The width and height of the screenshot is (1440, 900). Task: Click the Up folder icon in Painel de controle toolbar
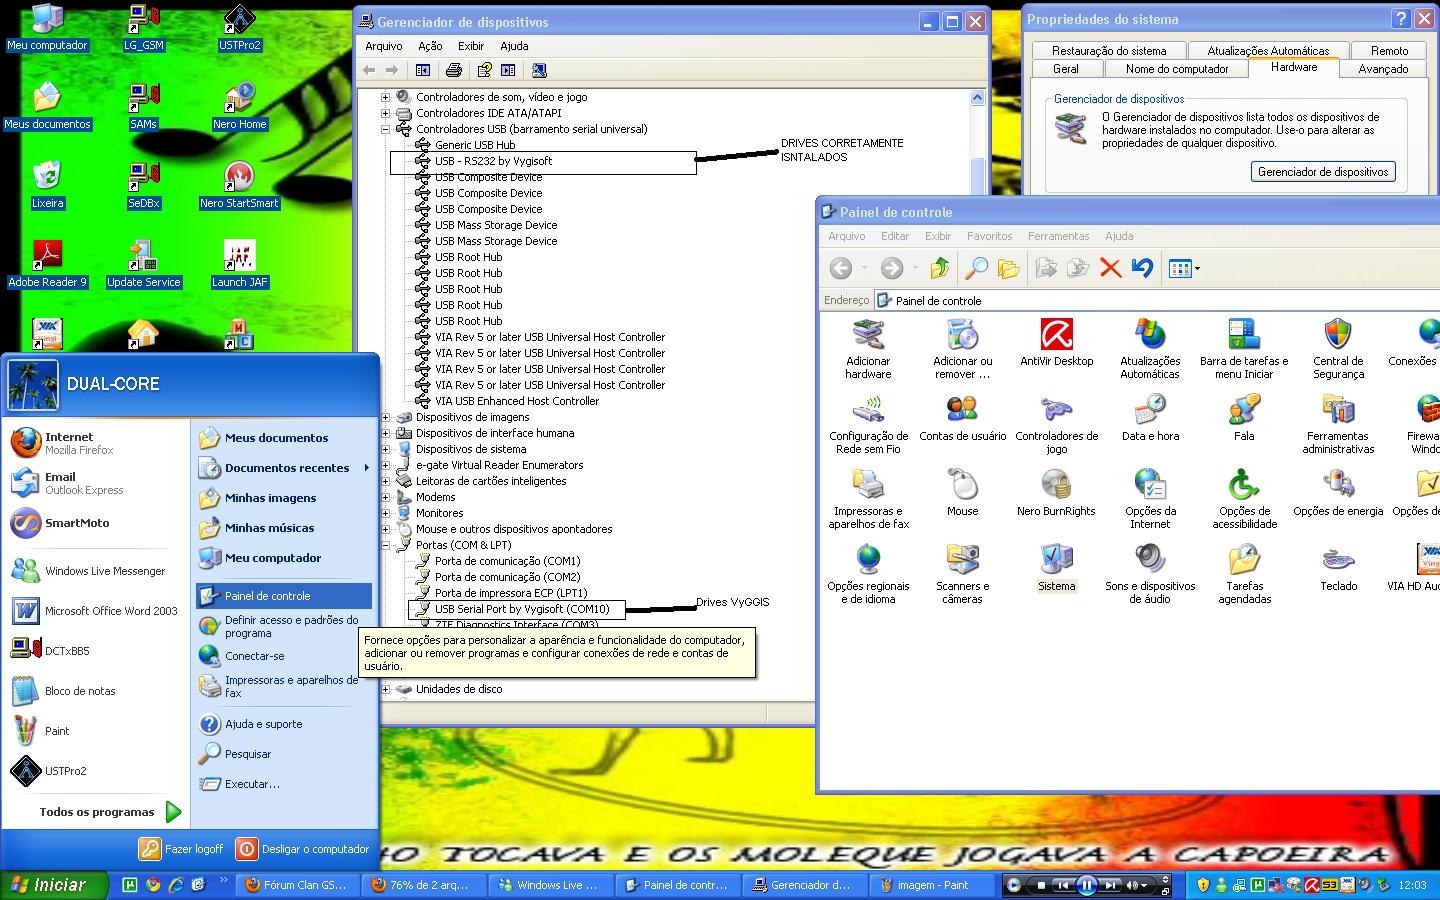click(939, 268)
